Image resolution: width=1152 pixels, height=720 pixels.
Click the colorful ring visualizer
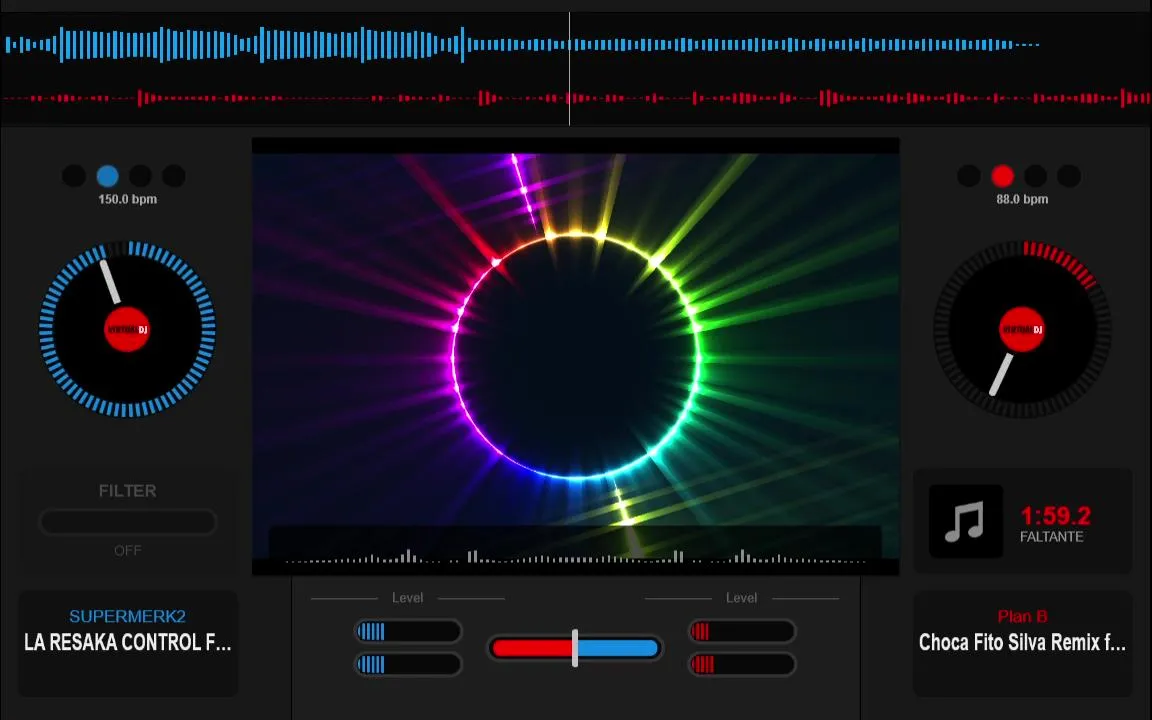576,356
